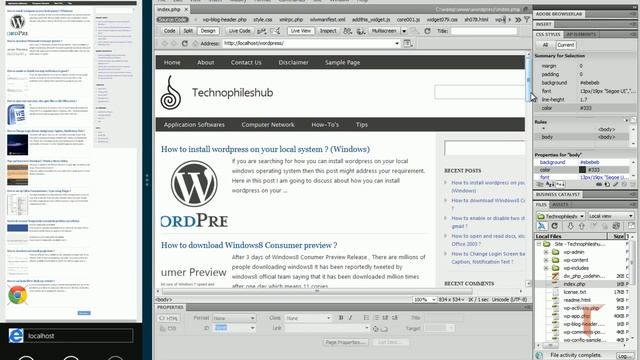Expand the Adobe BrowserLab panel
The image size is (640, 360).
[558, 14]
